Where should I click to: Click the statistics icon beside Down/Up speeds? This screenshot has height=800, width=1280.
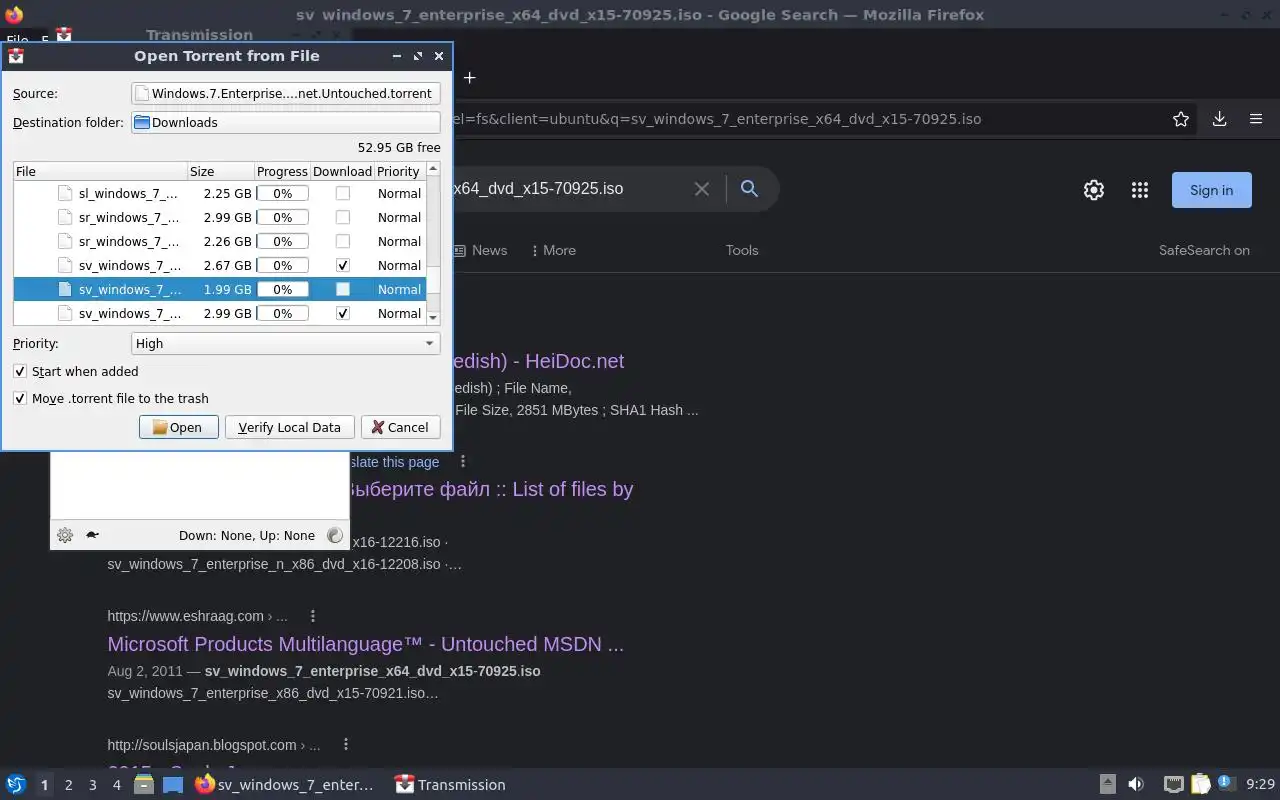(335, 535)
